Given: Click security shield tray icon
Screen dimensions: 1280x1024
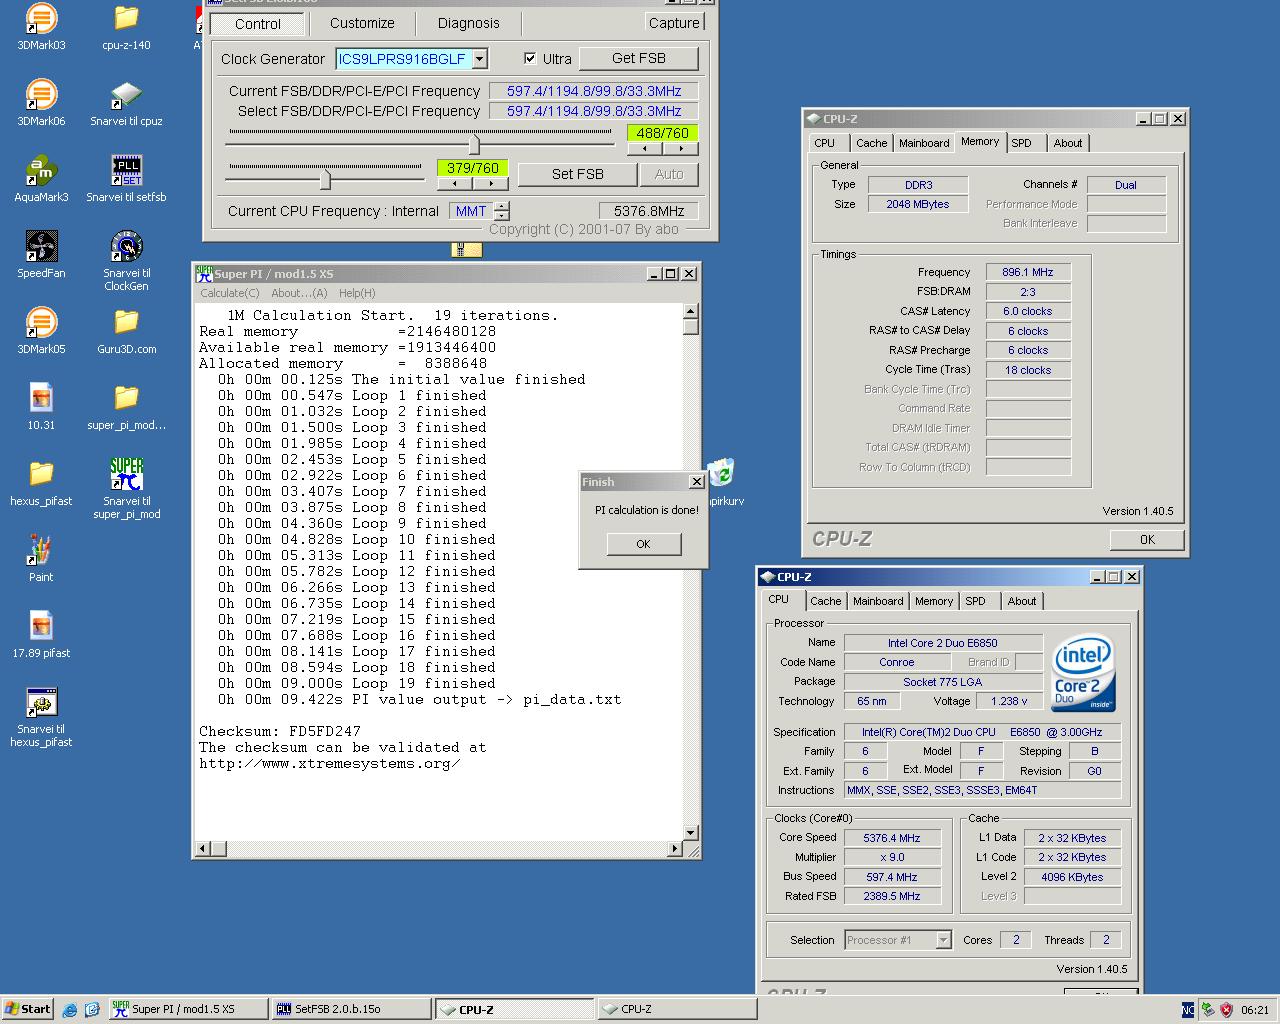Looking at the screenshot, I should coord(1226,1010).
